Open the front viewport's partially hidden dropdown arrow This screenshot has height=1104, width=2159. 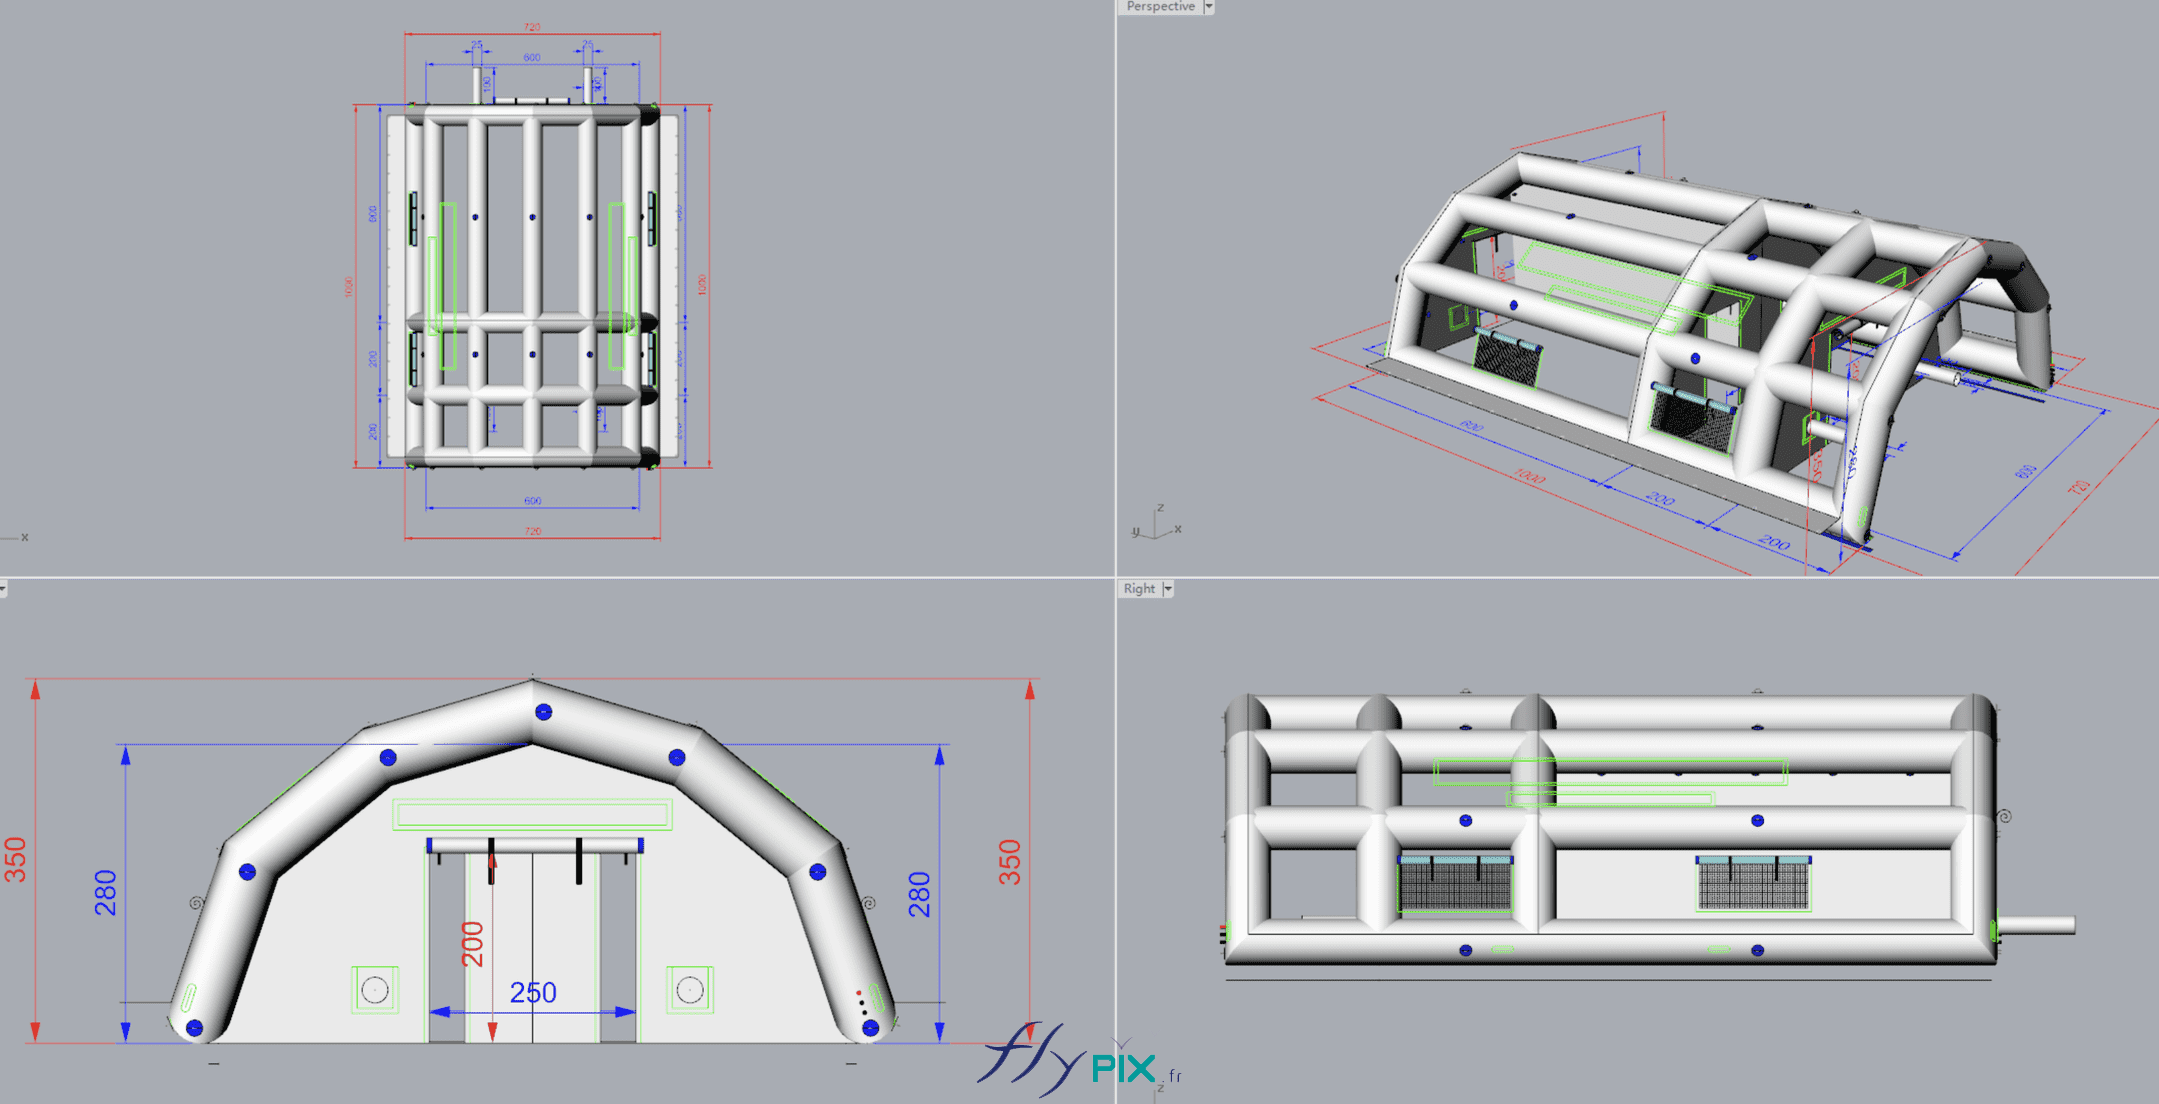coord(3,589)
